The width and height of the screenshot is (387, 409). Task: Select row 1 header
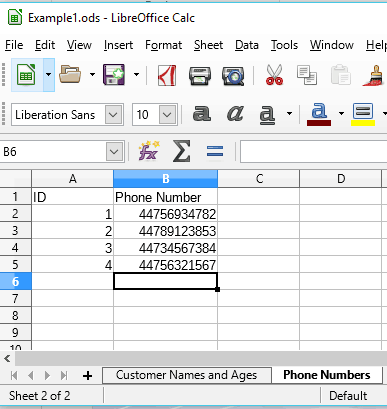tap(15, 197)
